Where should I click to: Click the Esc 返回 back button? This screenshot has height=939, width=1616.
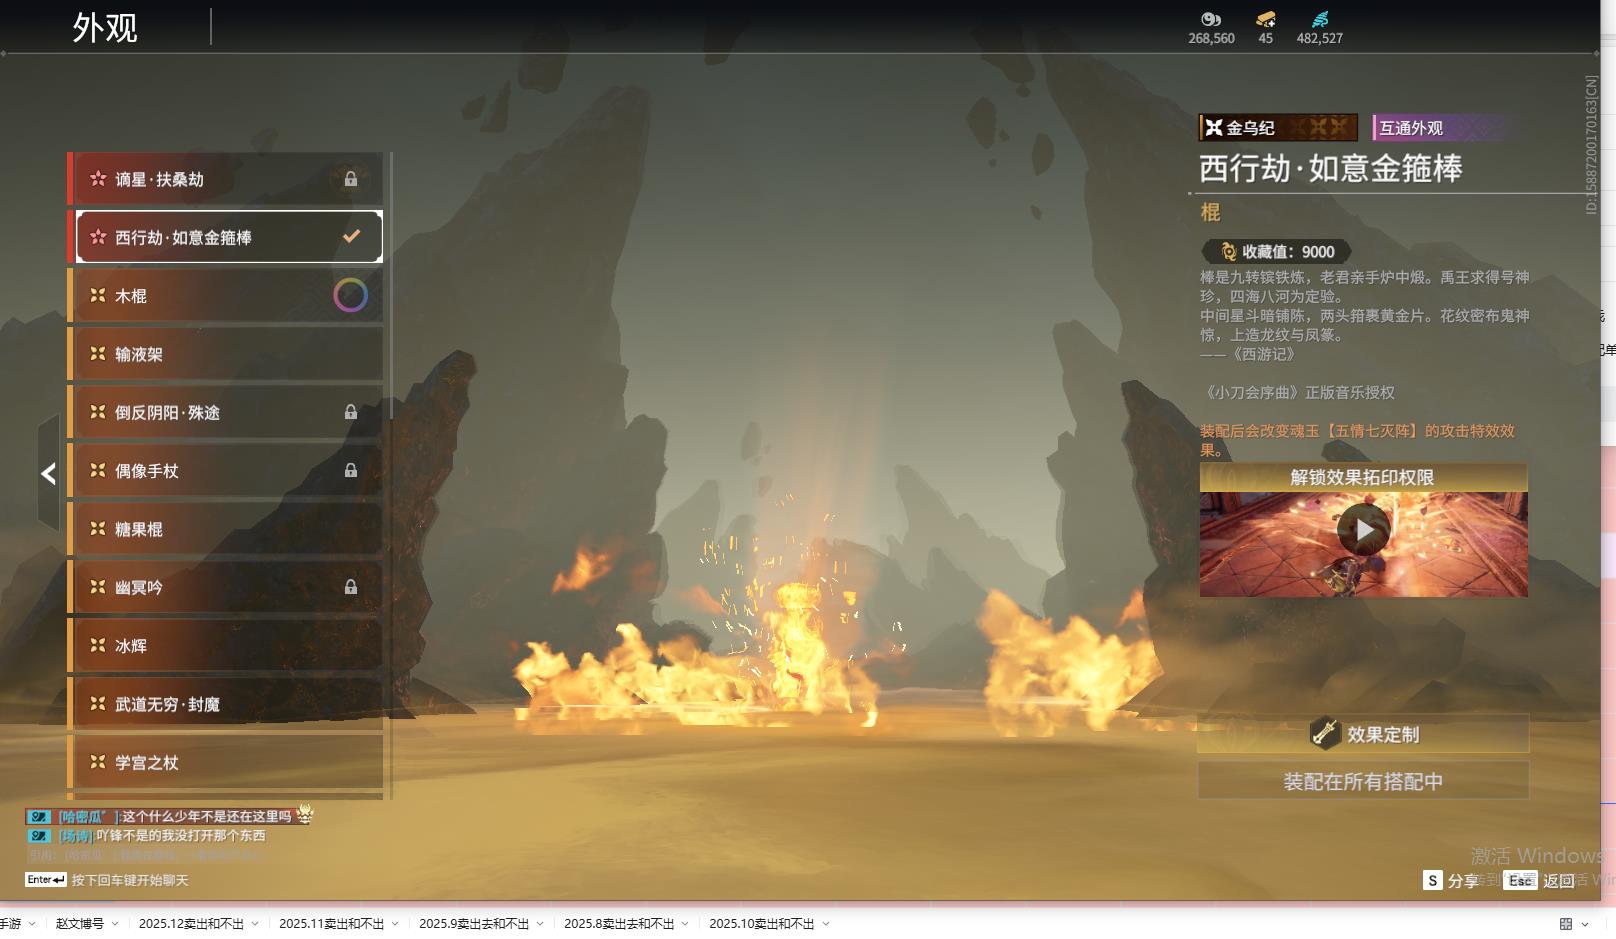coord(1541,880)
